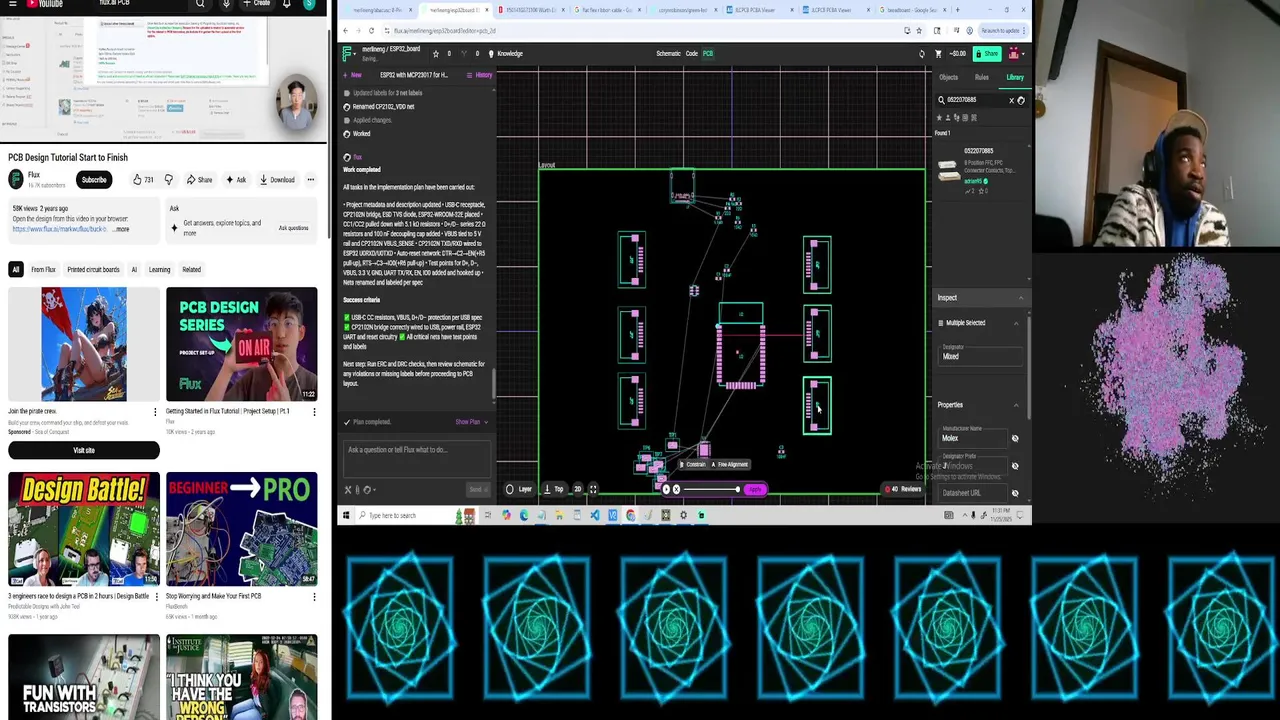The width and height of the screenshot is (1280, 720).
Task: Open the flux.ai link in description
Action: pos(59,229)
